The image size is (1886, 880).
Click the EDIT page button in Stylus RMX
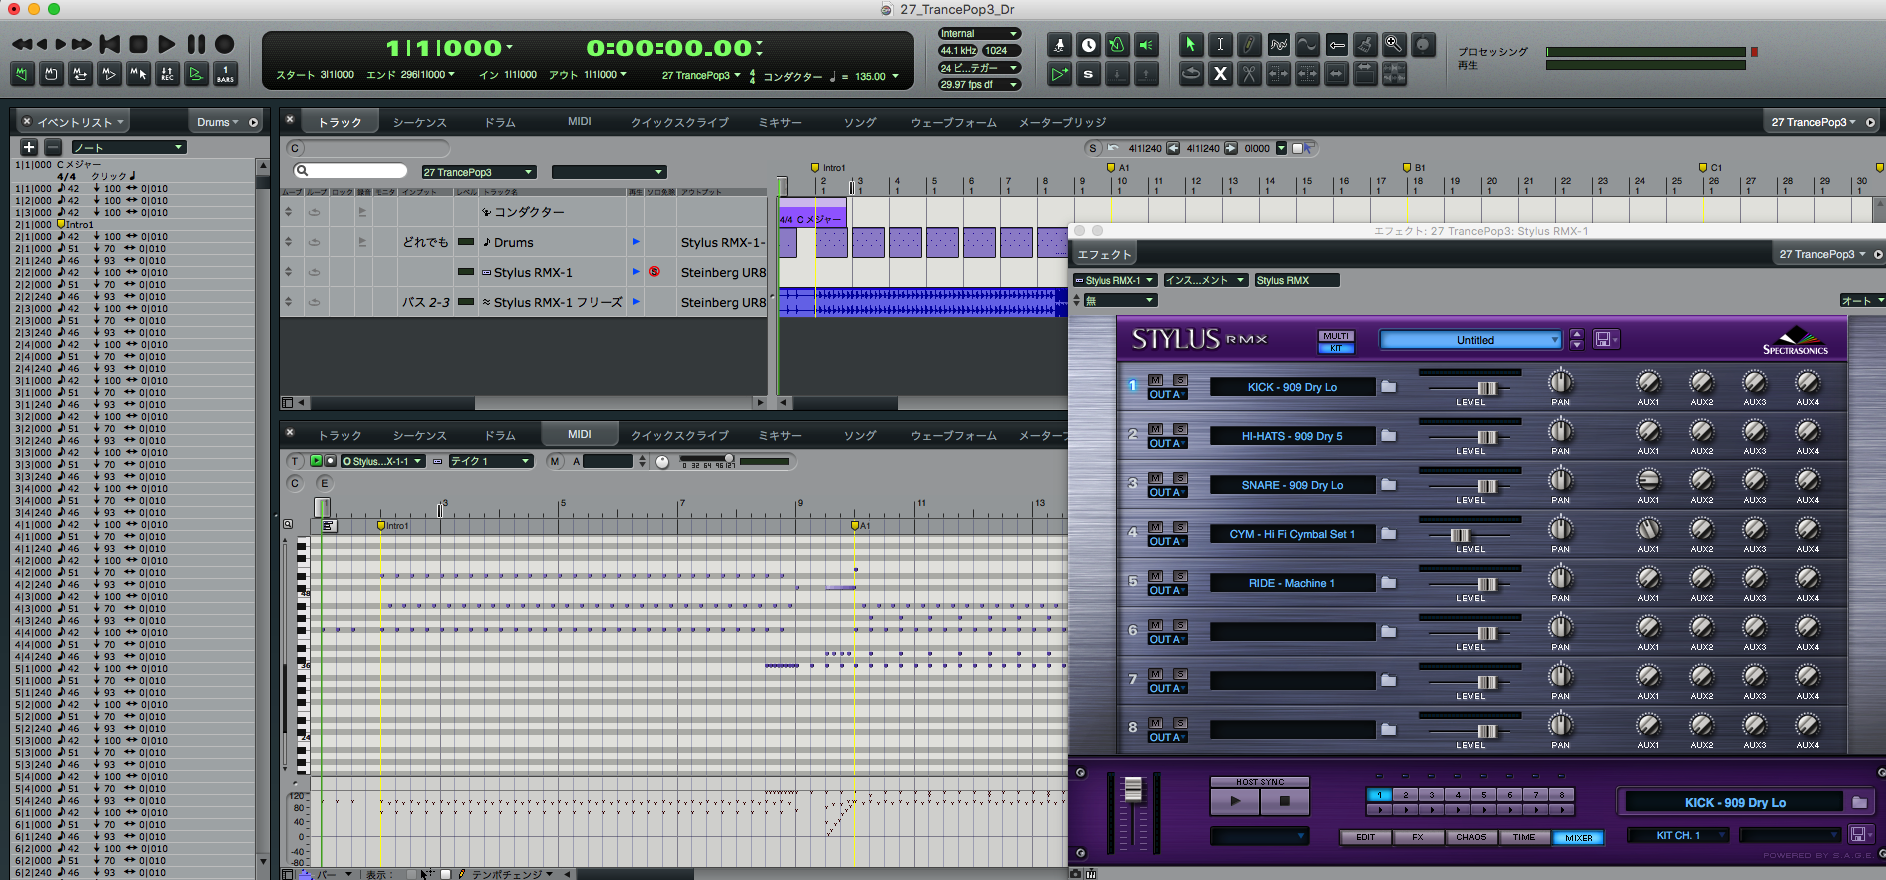(x=1365, y=837)
